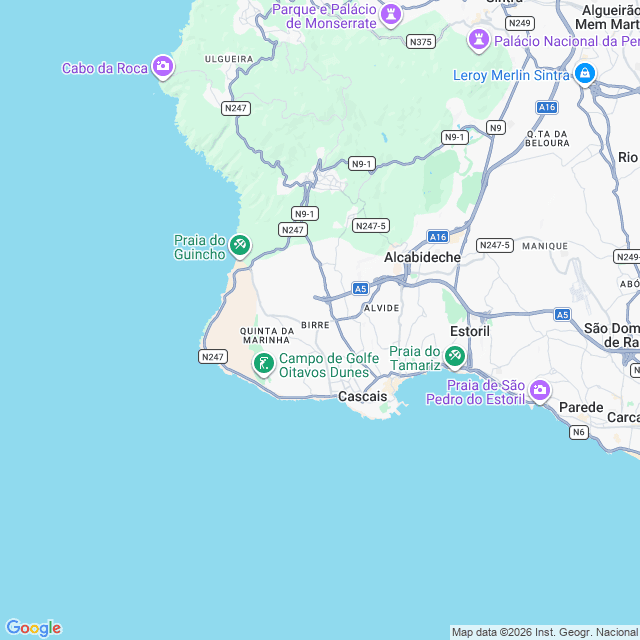Click the N9-1 shield in the green park area
Screen dimensions: 640x640
pos(362,164)
